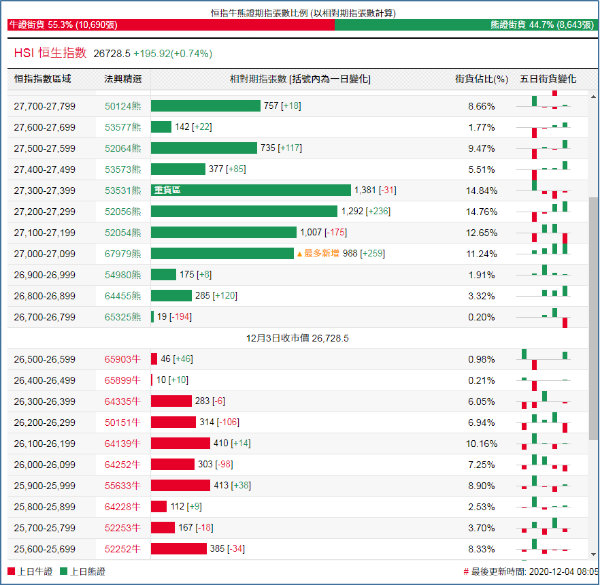
Task: Click the 五日街貨變化 column header
Action: (548, 79)
